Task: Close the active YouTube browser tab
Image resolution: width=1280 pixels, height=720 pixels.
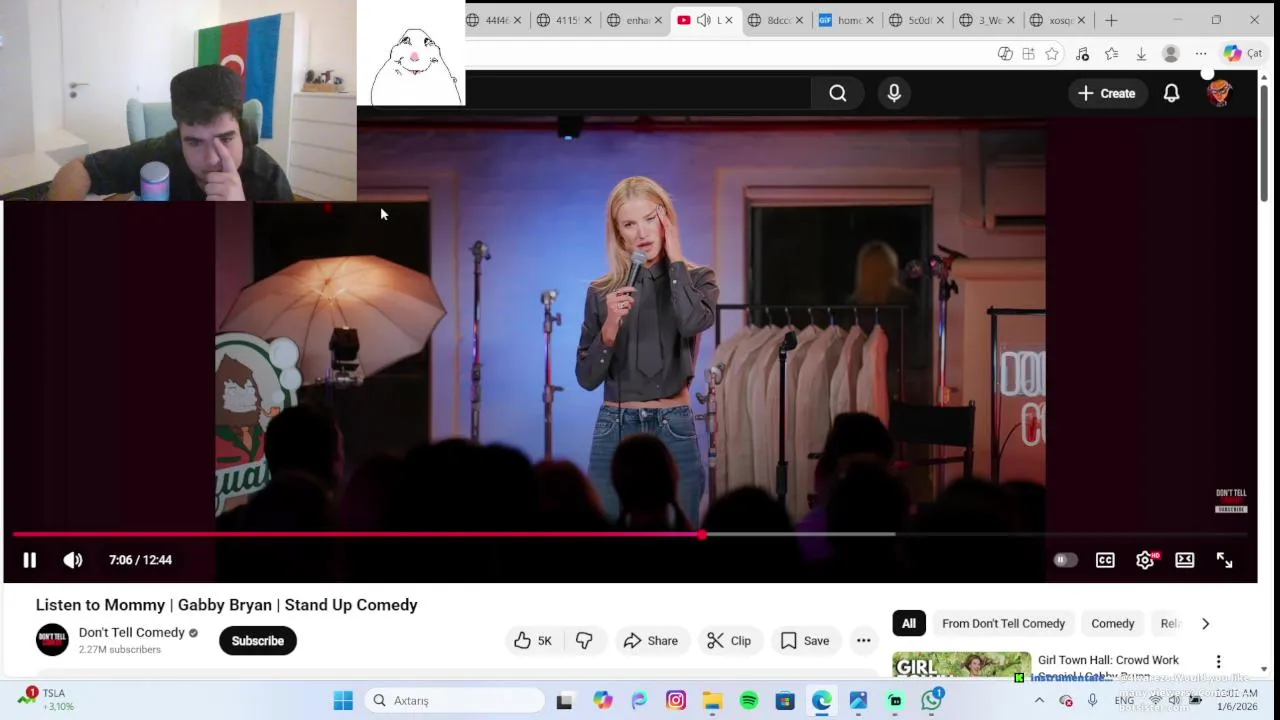Action: (x=728, y=20)
